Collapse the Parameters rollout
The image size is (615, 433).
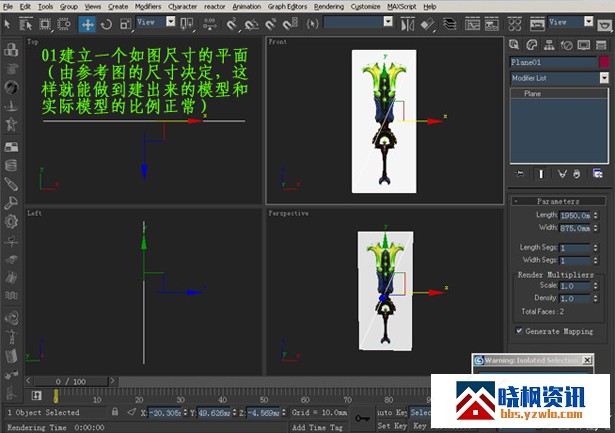pyautogui.click(x=558, y=201)
